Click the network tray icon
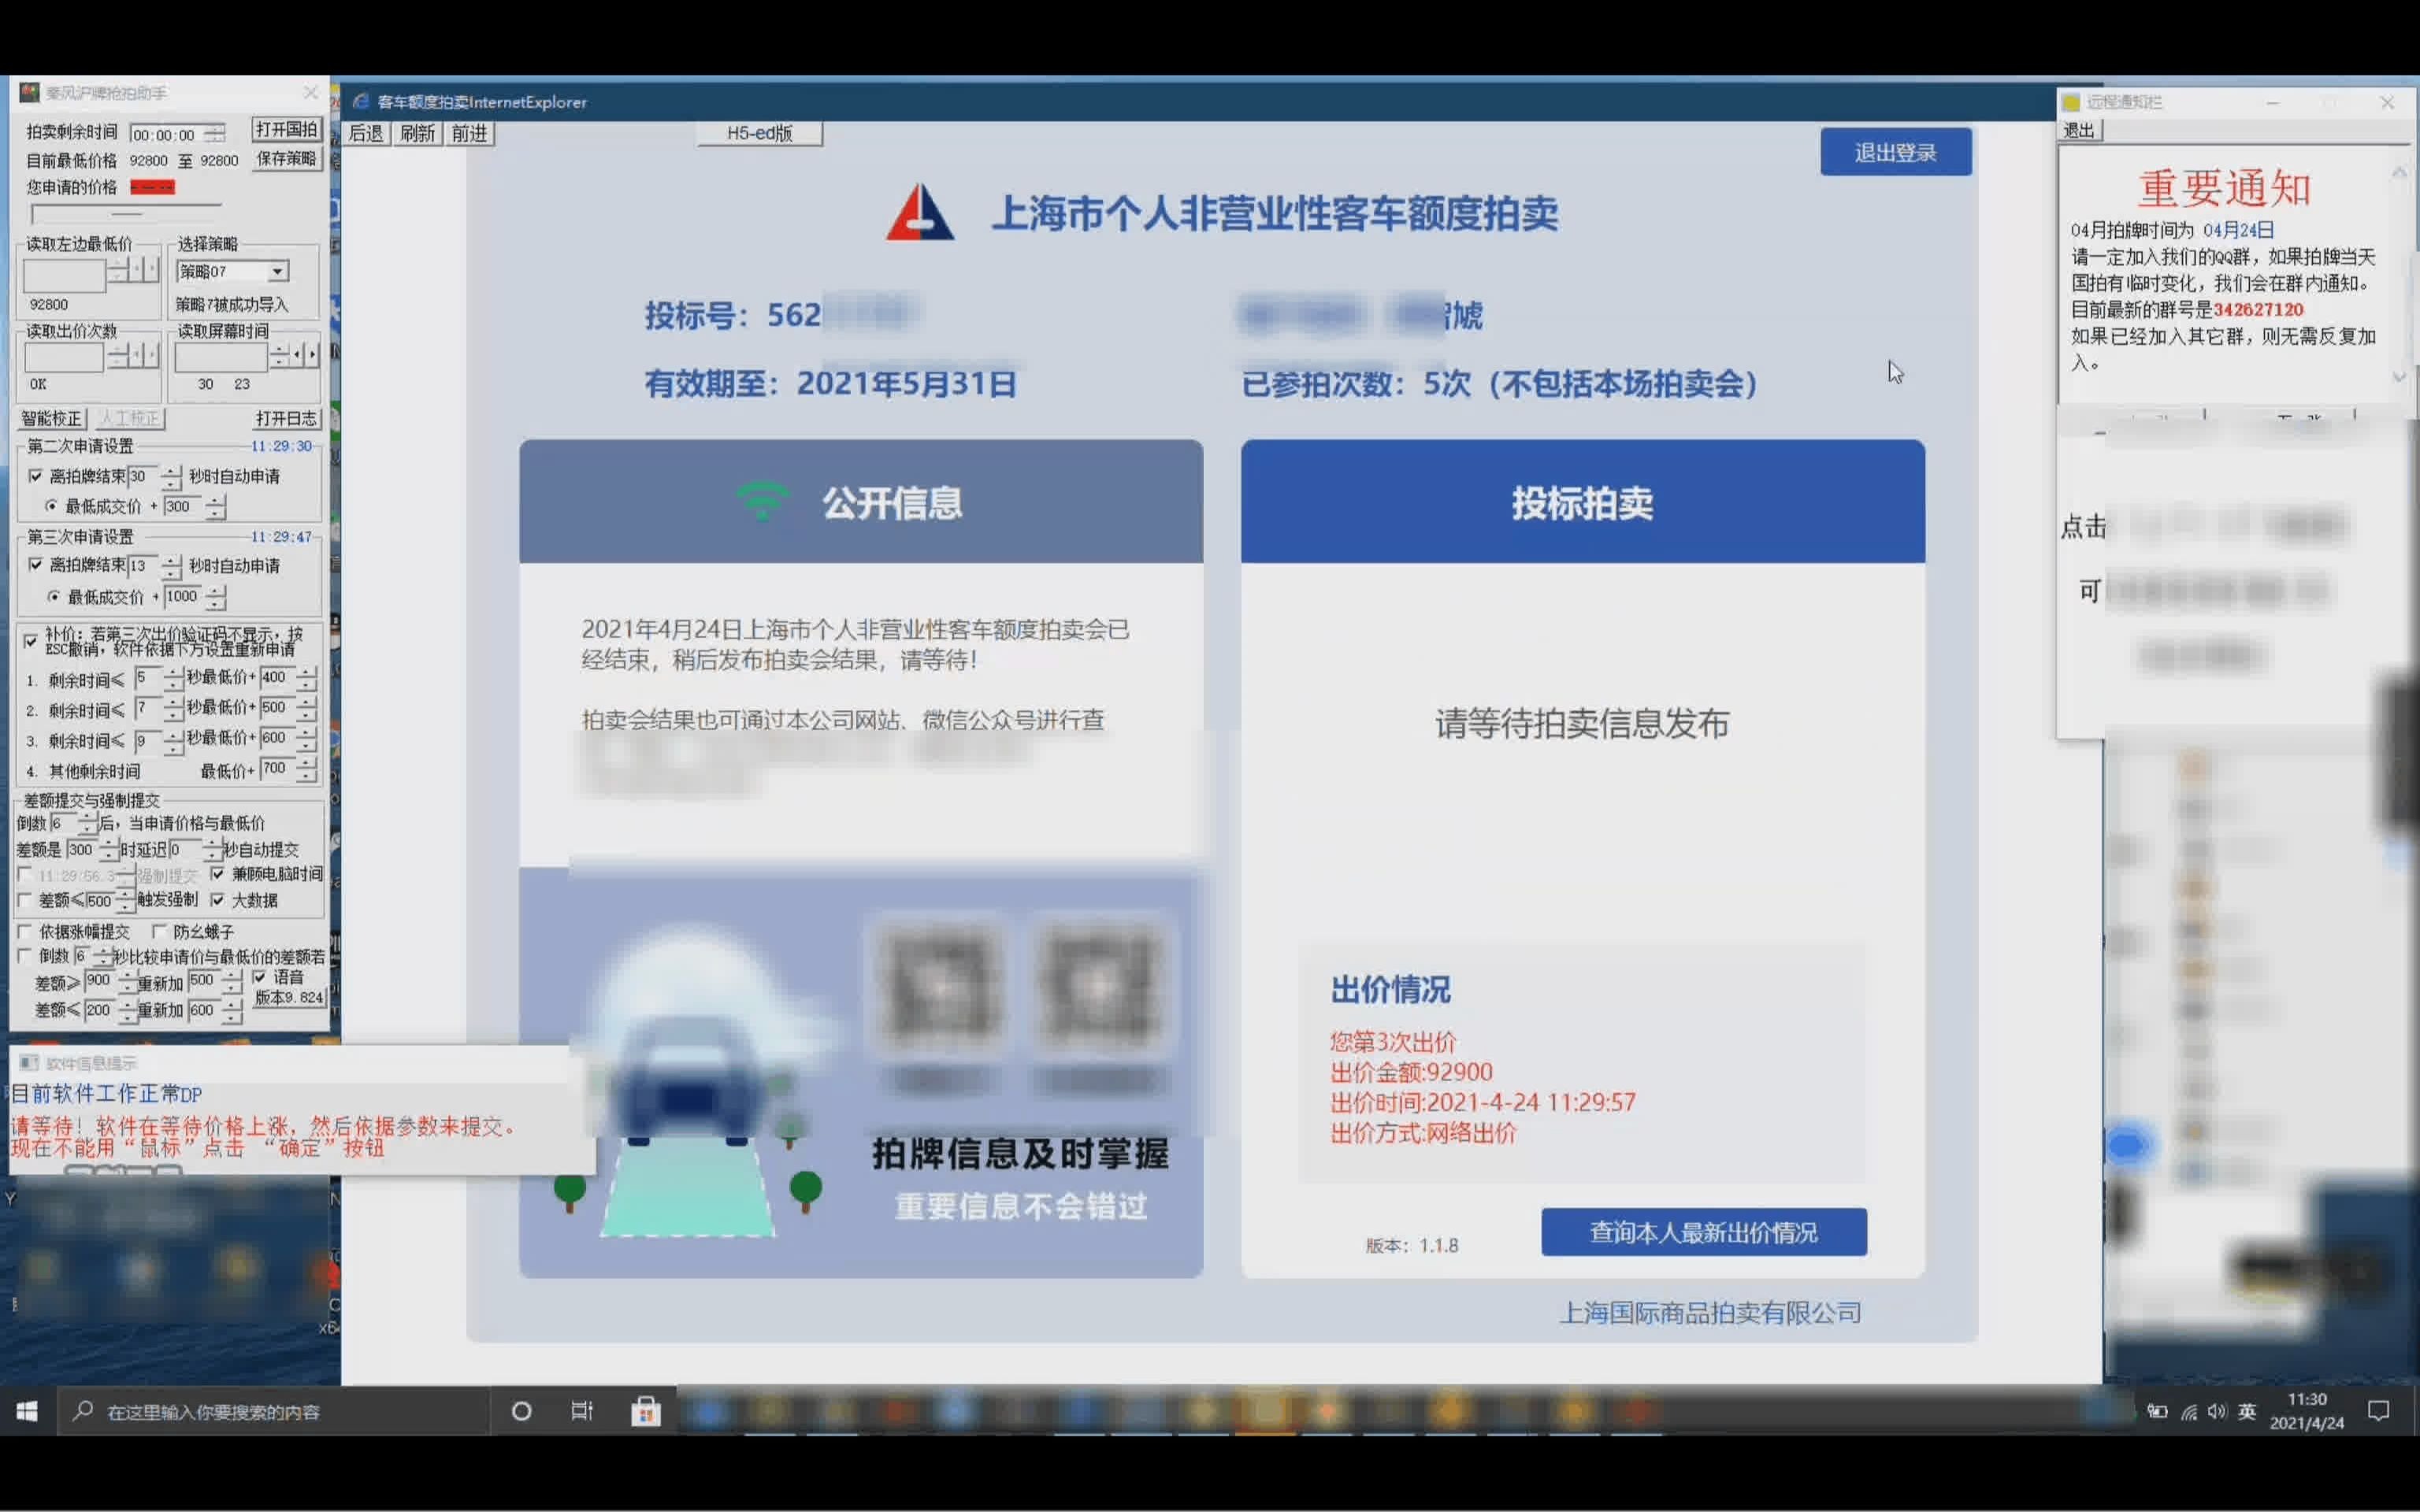The height and width of the screenshot is (1512, 2420). pos(2189,1412)
